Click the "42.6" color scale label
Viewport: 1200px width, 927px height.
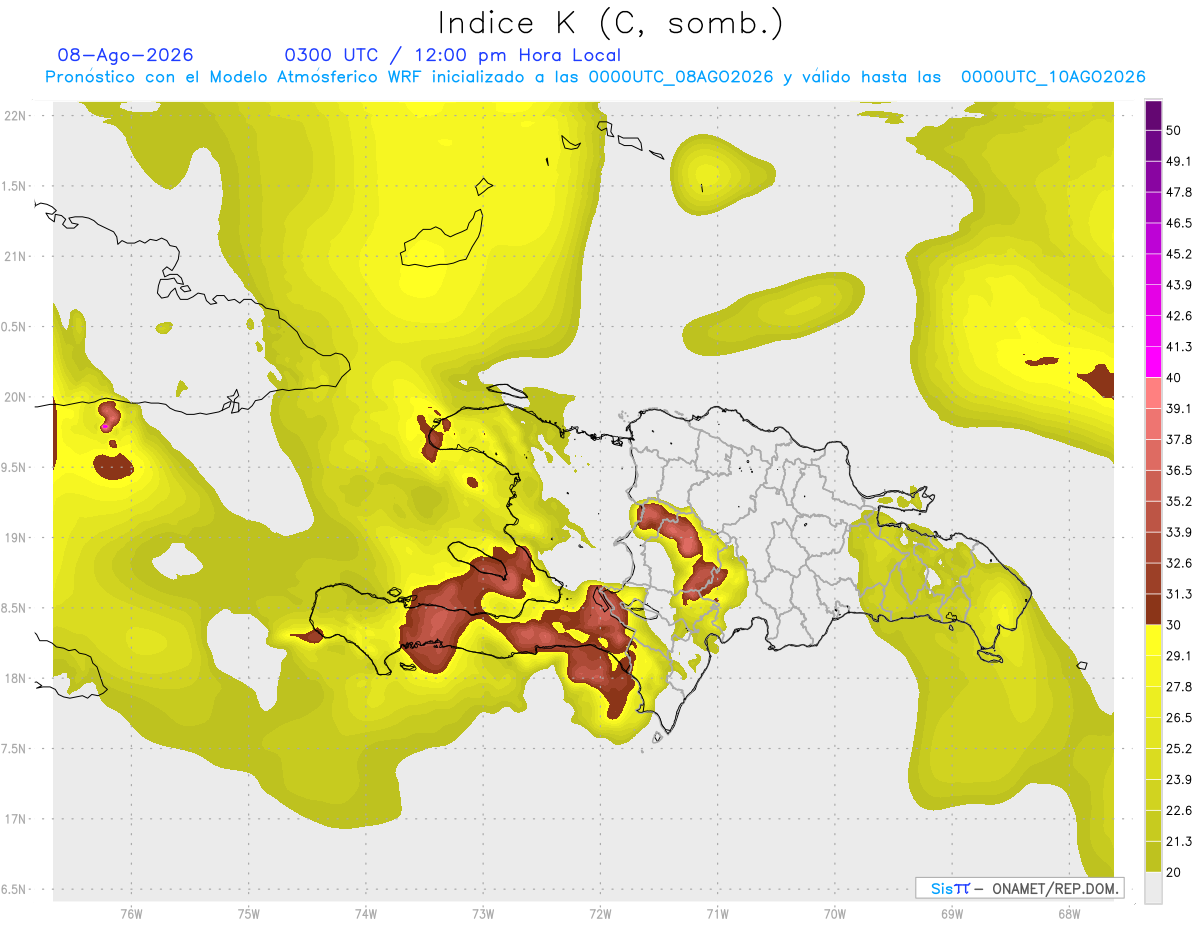pos(1179,316)
